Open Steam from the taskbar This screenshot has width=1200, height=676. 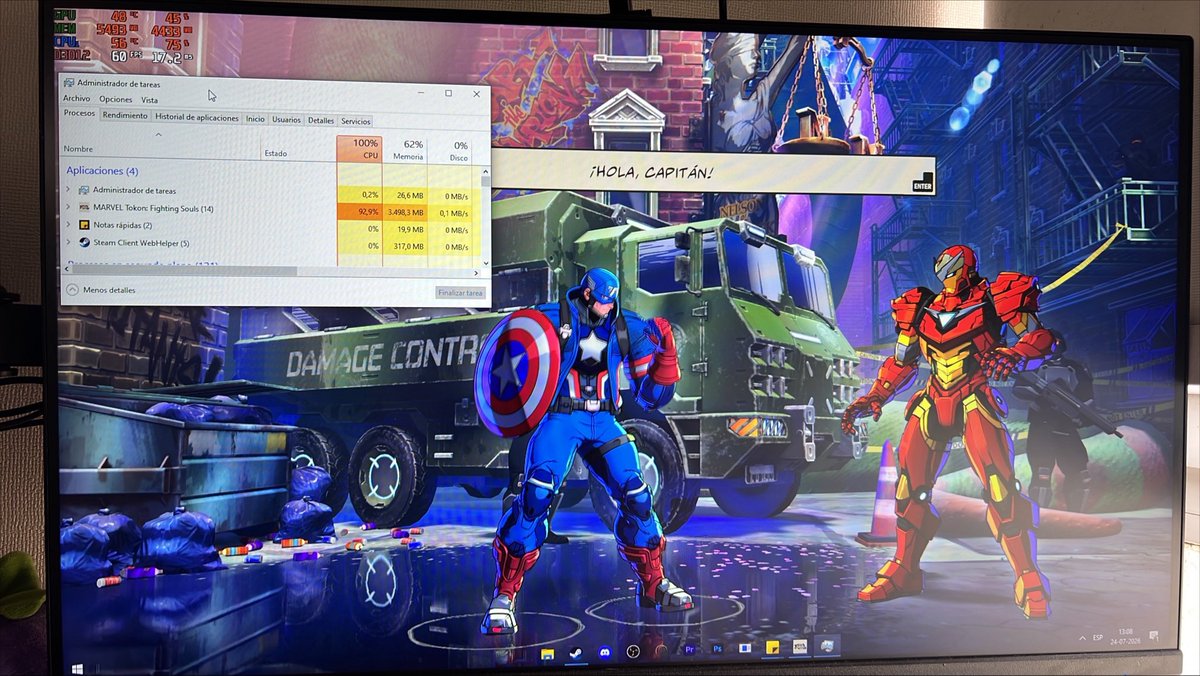576,651
